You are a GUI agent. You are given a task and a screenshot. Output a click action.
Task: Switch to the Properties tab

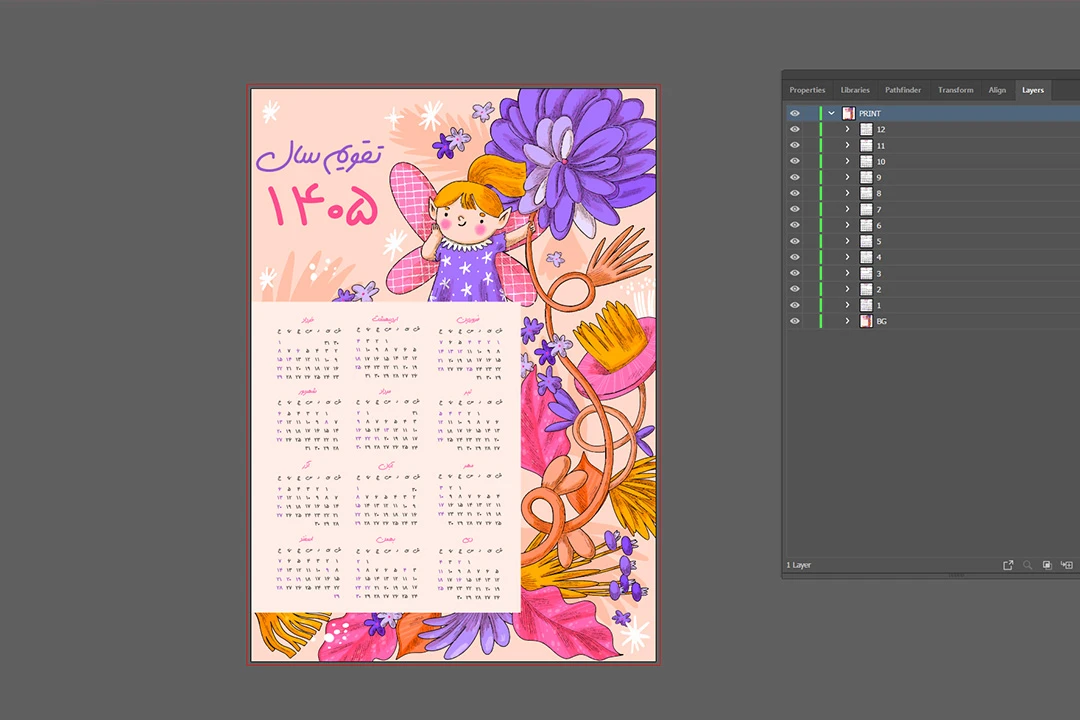point(807,90)
